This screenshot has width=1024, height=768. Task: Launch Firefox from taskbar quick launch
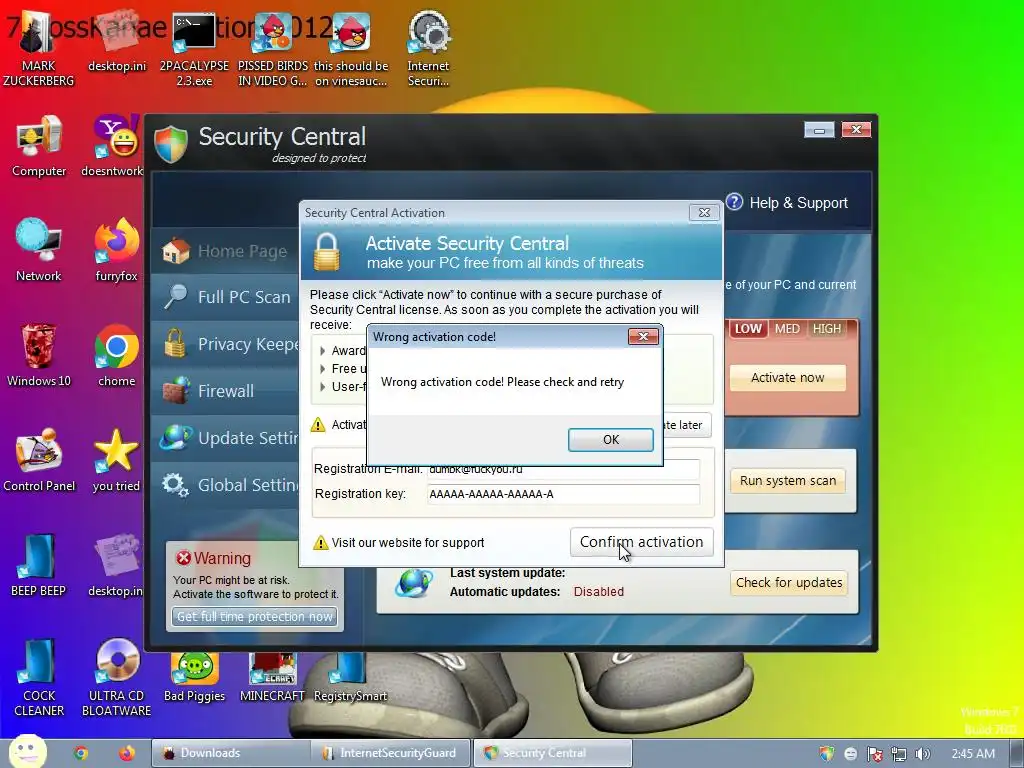[127, 753]
